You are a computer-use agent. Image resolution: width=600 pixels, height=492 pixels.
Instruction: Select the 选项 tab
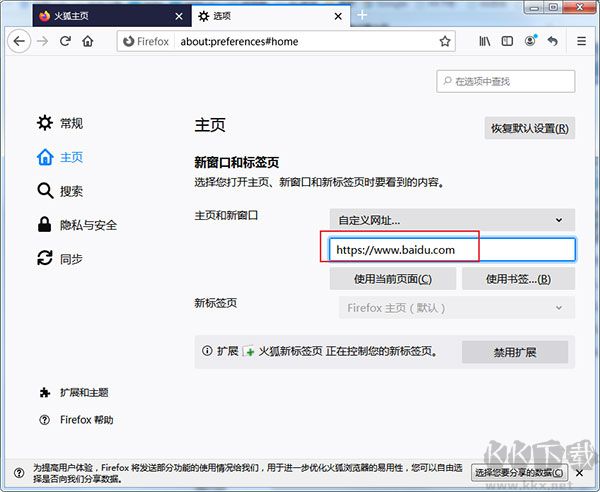coord(271,16)
